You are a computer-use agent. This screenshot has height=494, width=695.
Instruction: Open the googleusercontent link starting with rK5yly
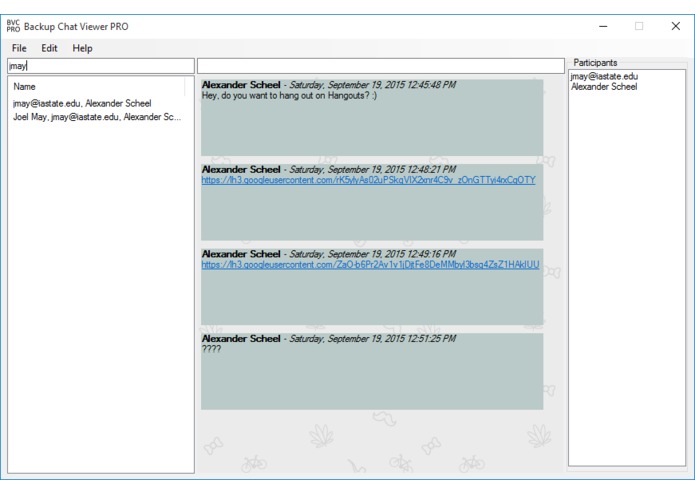tap(368, 180)
